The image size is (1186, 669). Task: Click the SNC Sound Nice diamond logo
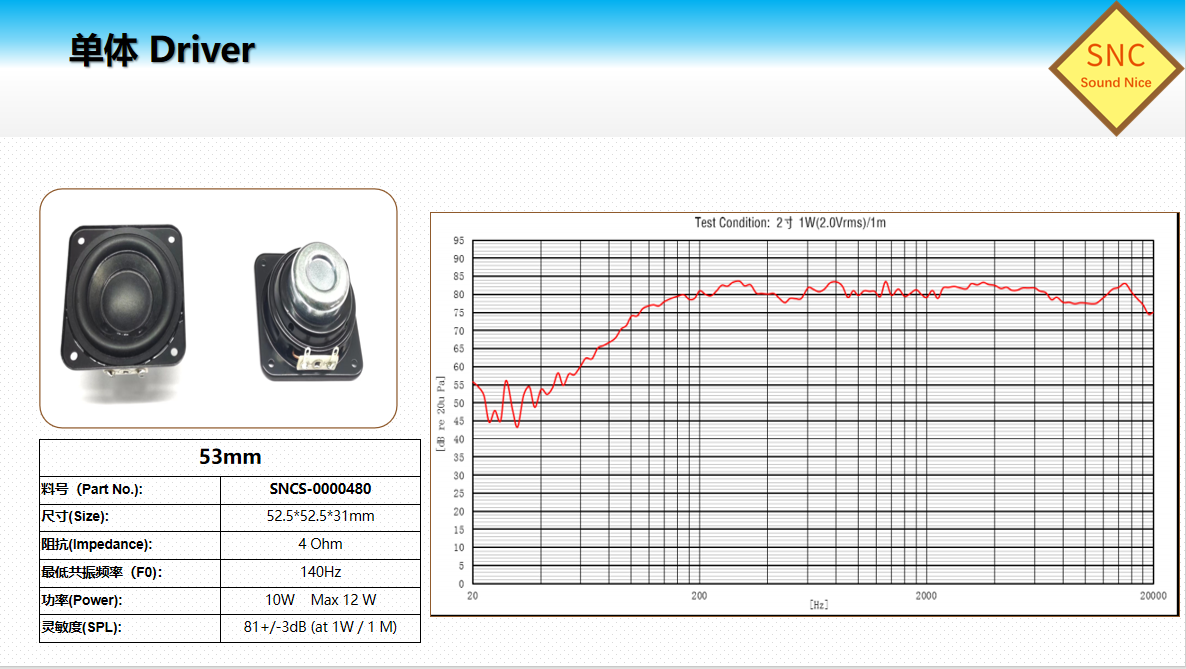1116,68
